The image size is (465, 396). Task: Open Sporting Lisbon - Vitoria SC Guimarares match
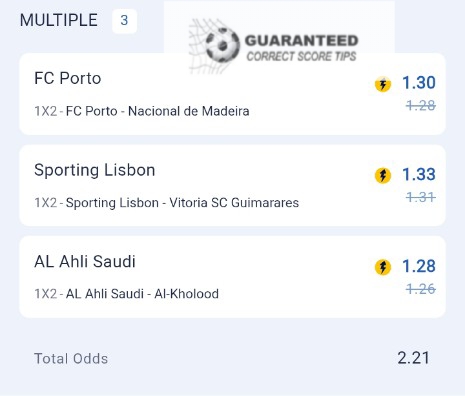coord(182,203)
